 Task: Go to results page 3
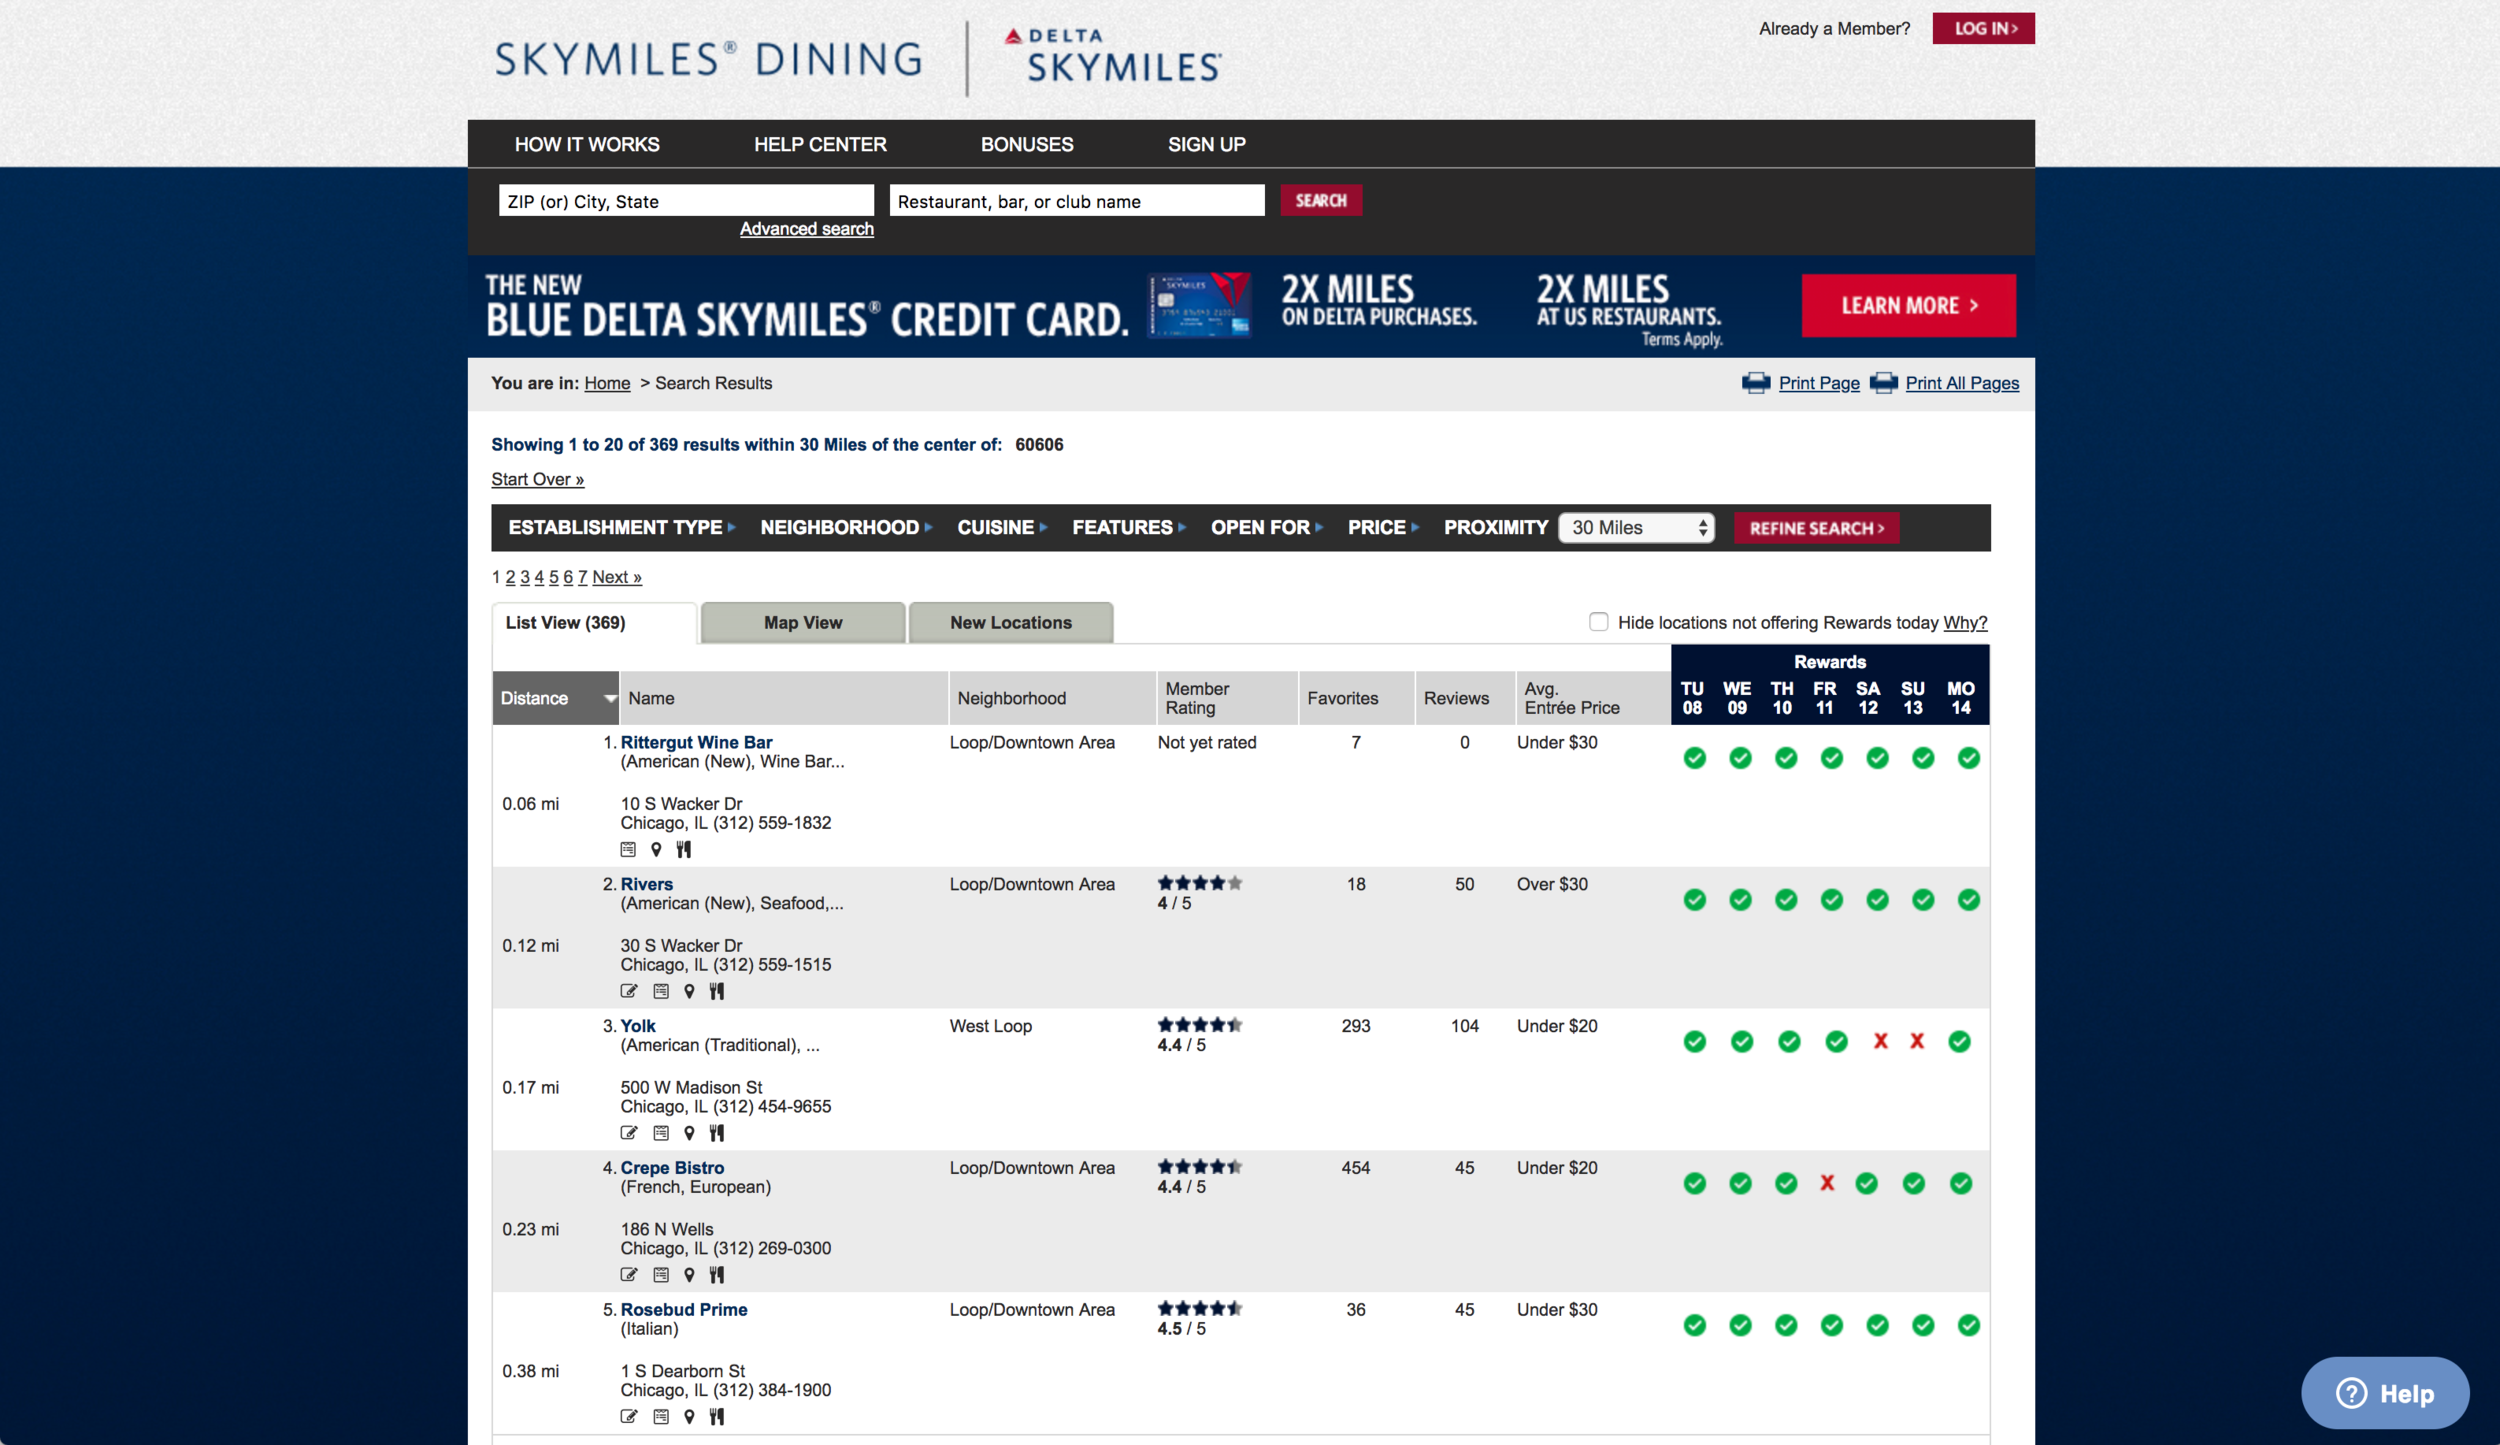(x=524, y=577)
